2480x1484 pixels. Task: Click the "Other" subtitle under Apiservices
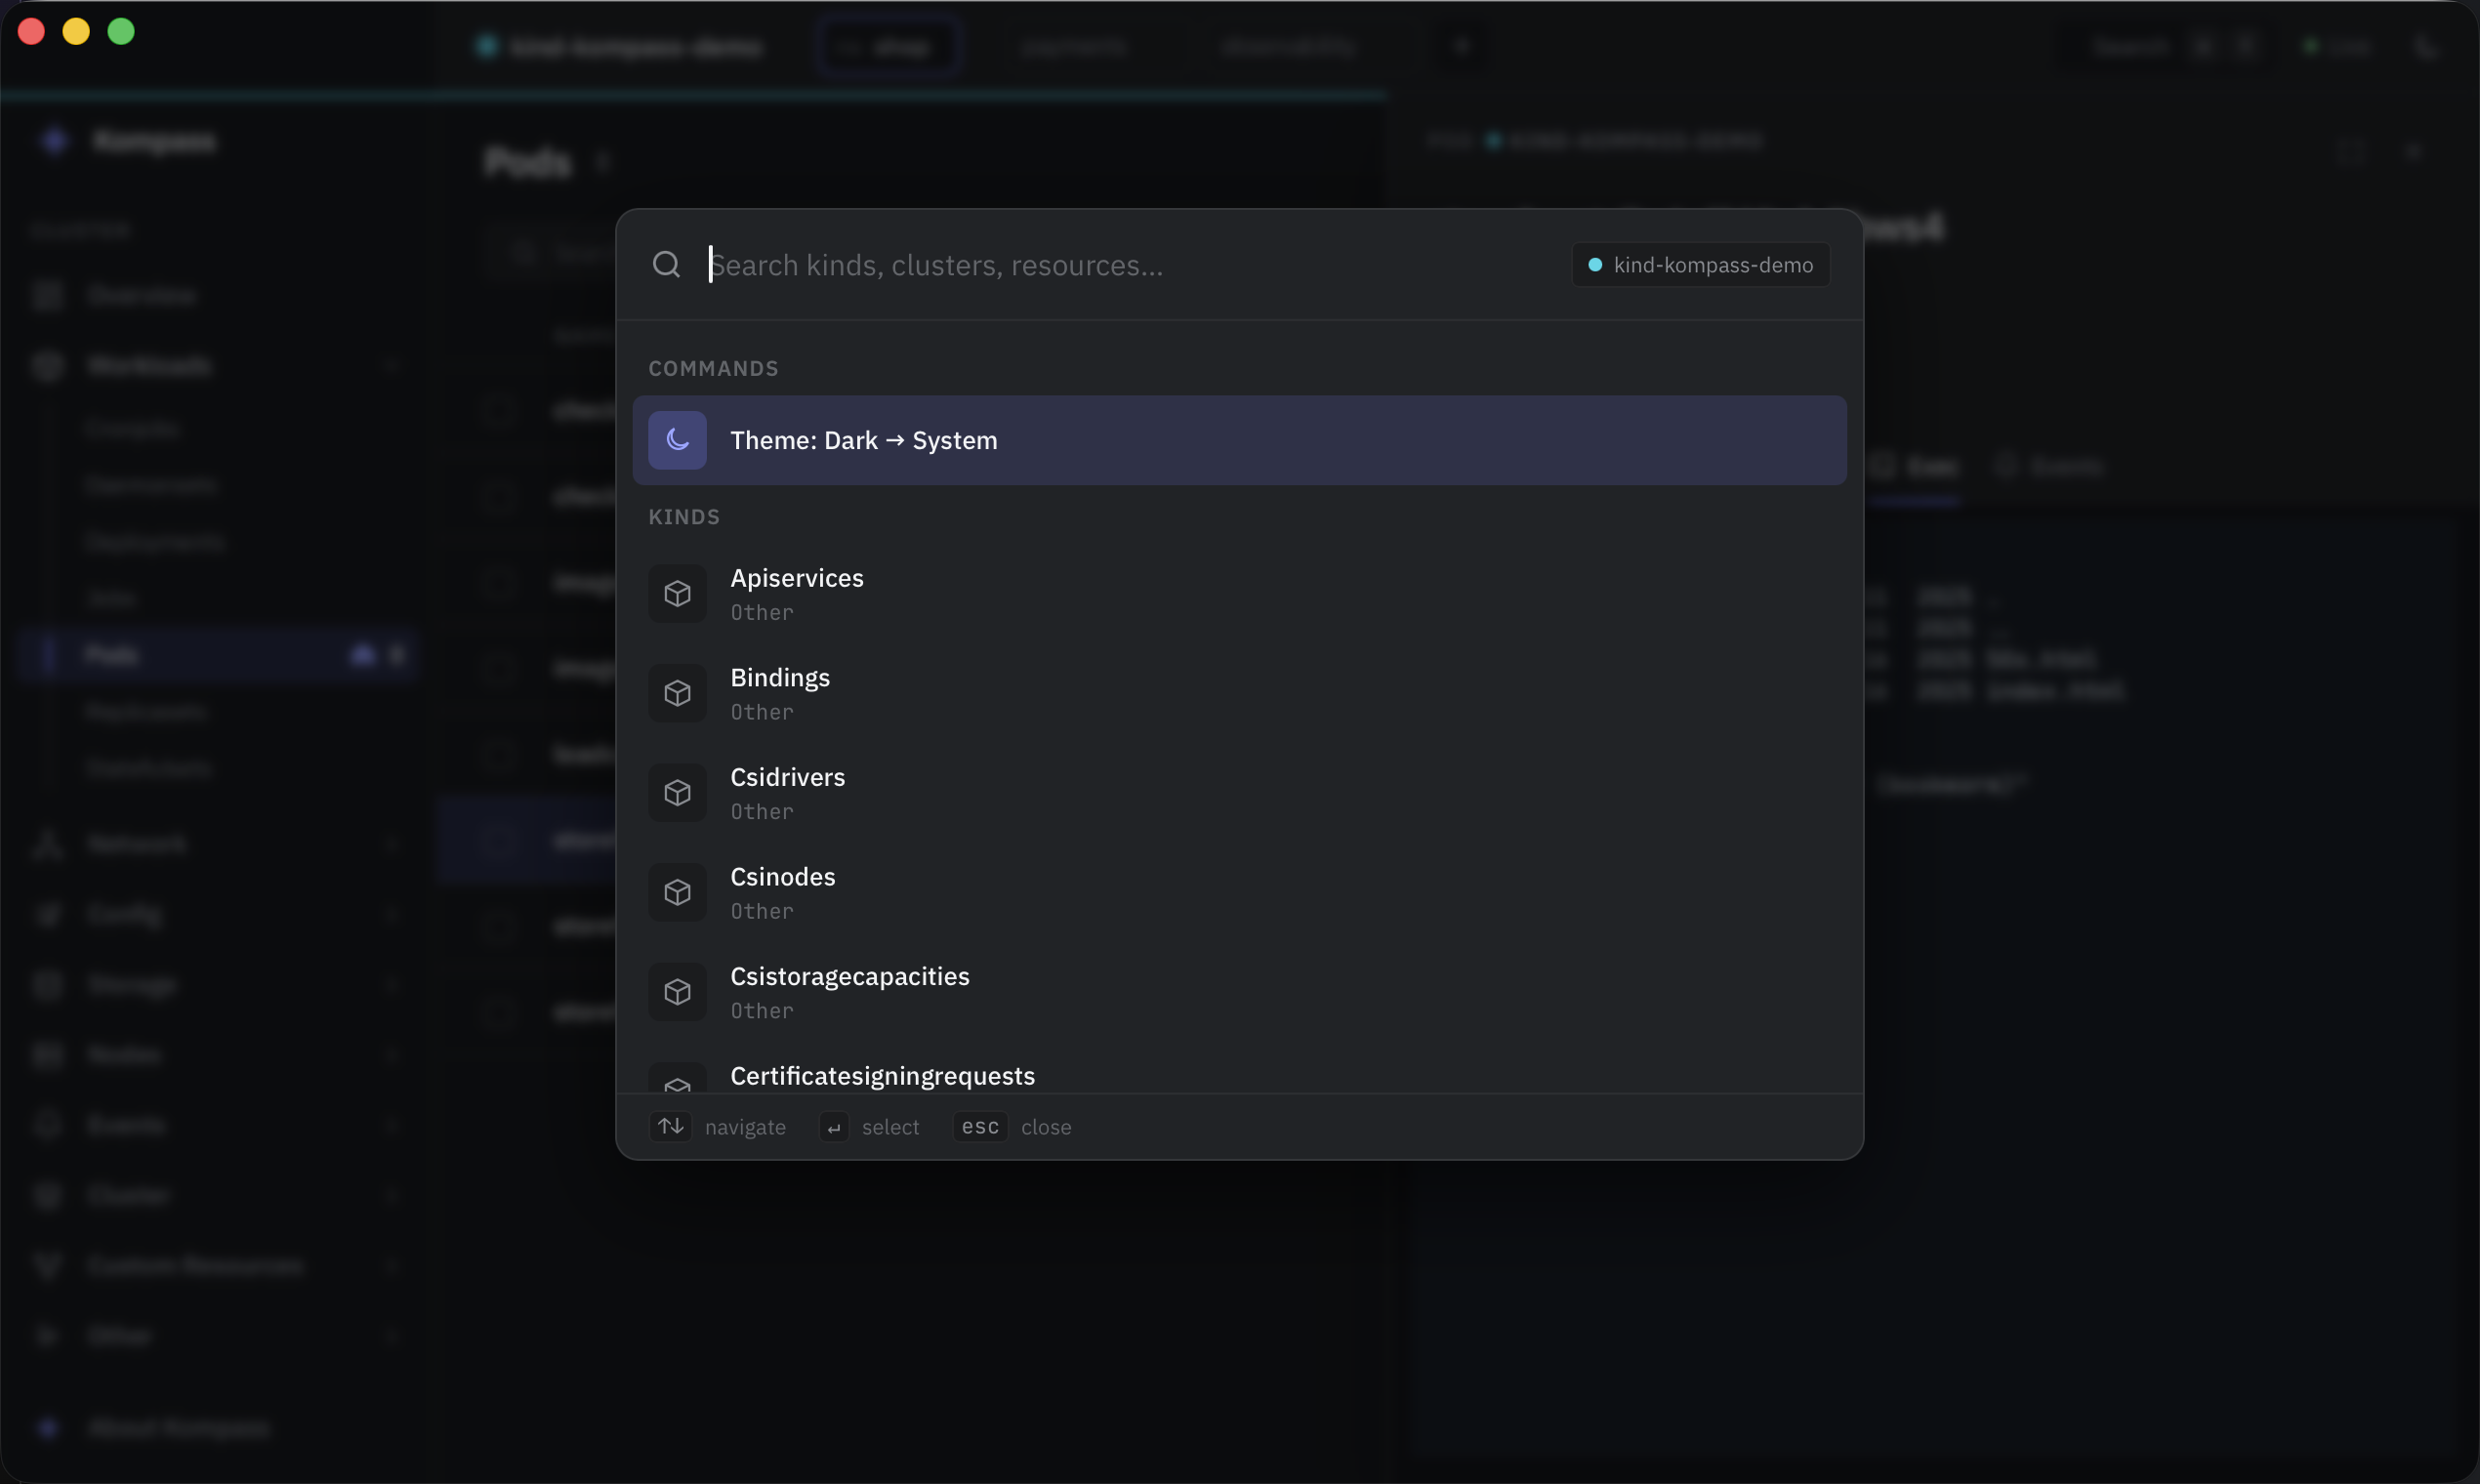tap(762, 613)
